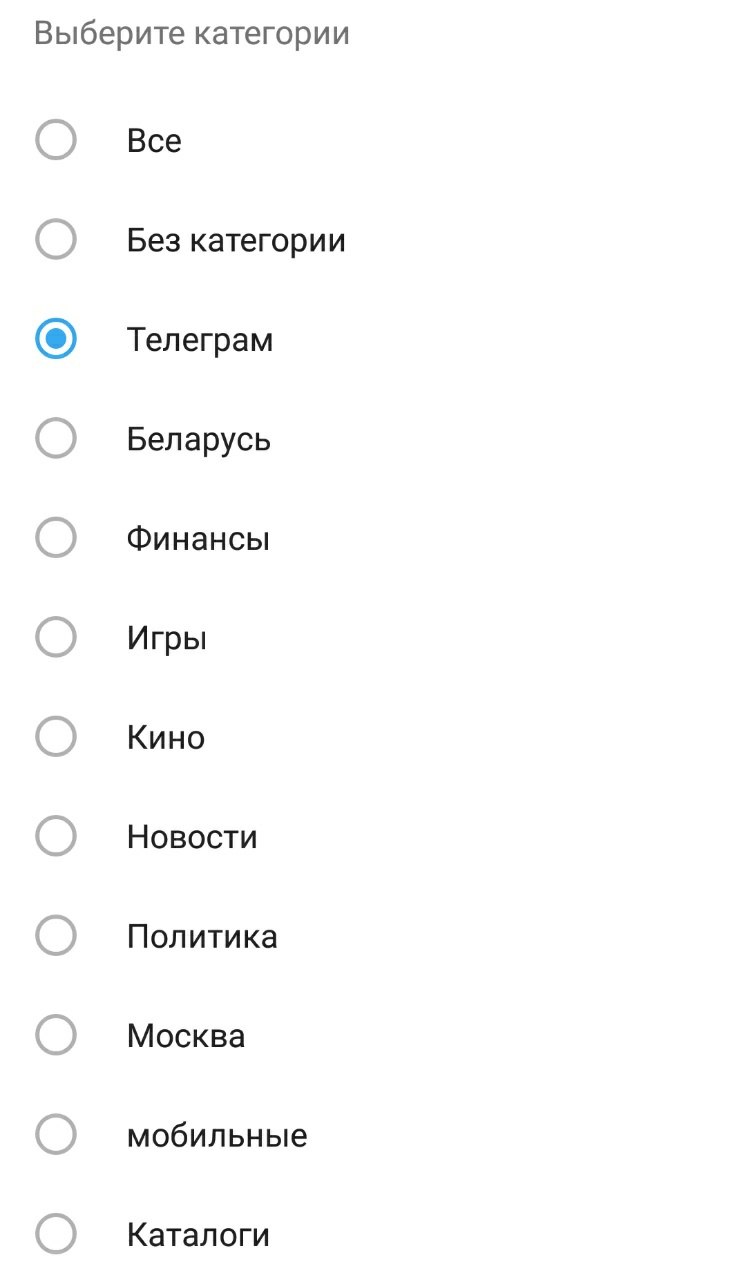Select the 'Игры' radio button

tap(56, 638)
